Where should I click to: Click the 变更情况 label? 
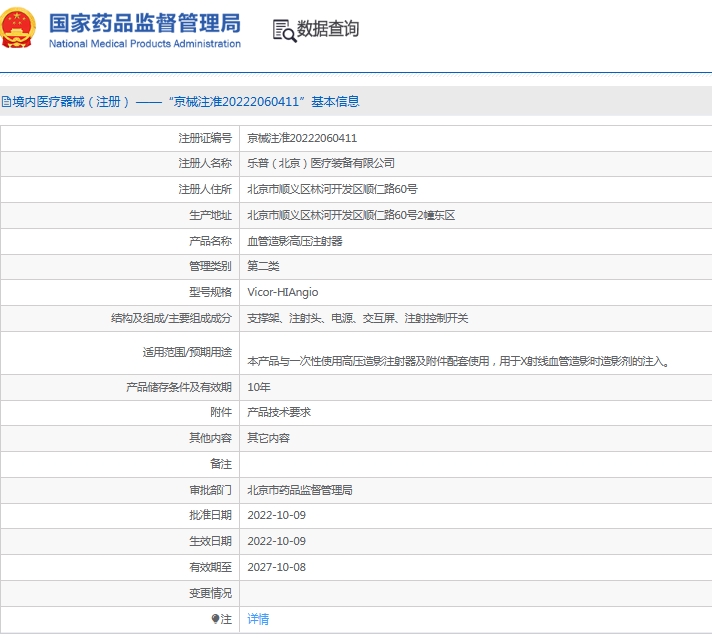[211, 593]
